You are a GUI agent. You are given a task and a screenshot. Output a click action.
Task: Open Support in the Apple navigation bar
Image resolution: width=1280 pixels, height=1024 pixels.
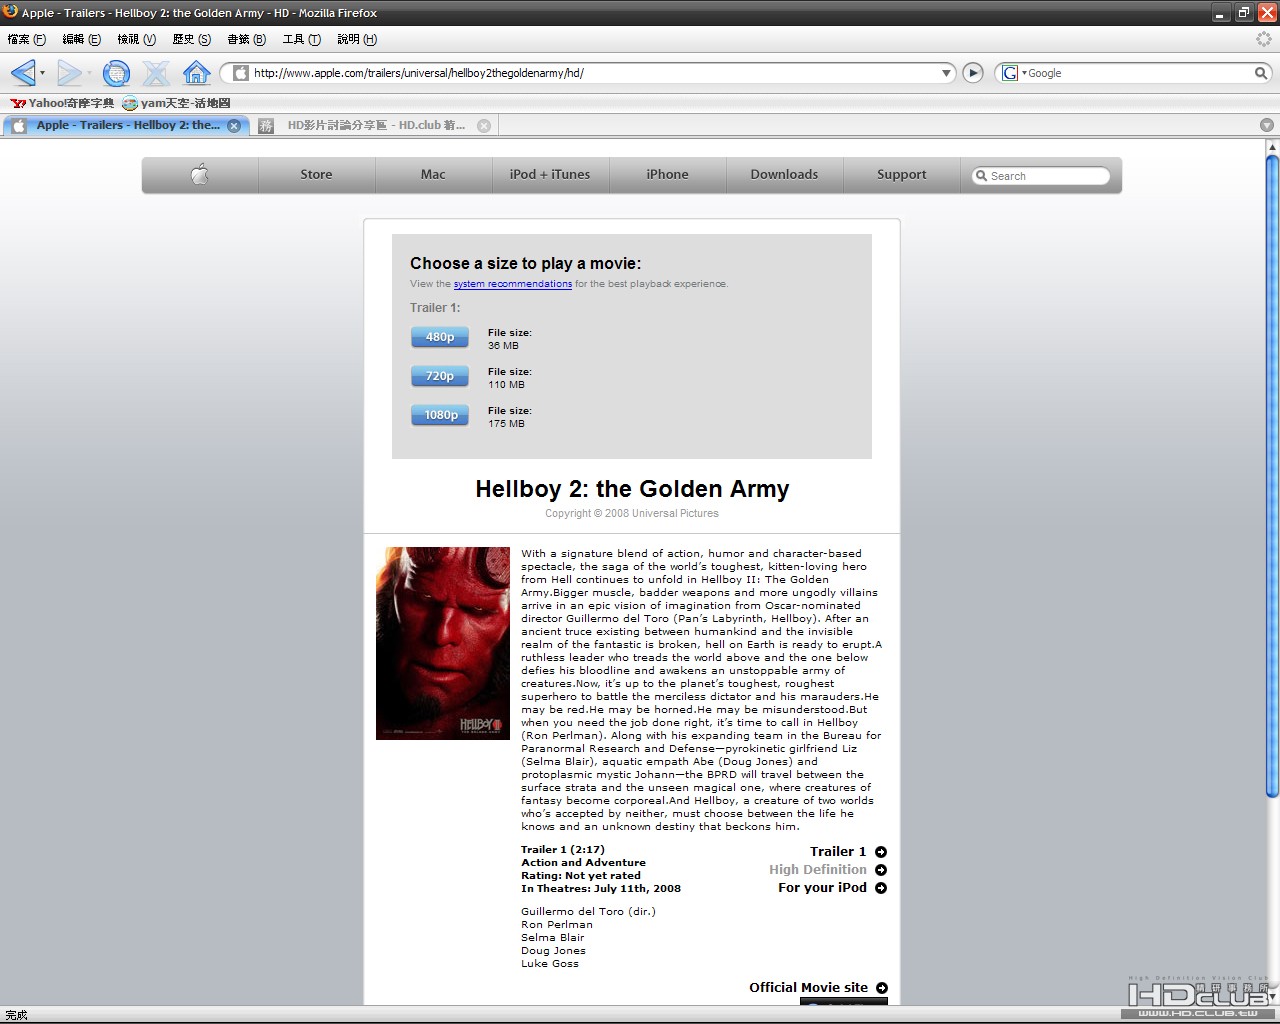pyautogui.click(x=901, y=175)
